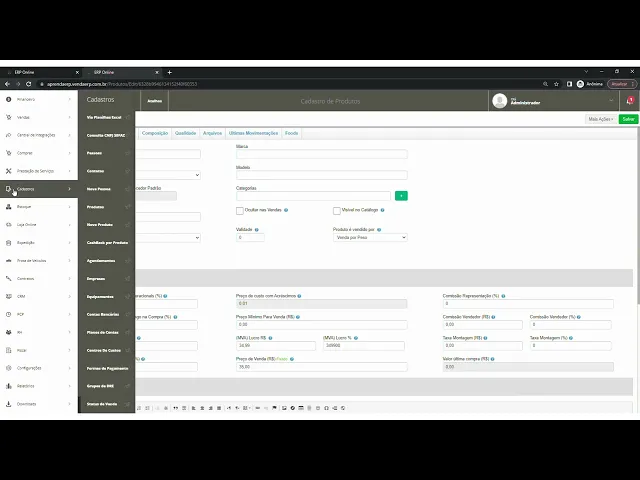640x480 pixels.
Task: Open the Mais Ações dropdown
Action: pos(601,119)
